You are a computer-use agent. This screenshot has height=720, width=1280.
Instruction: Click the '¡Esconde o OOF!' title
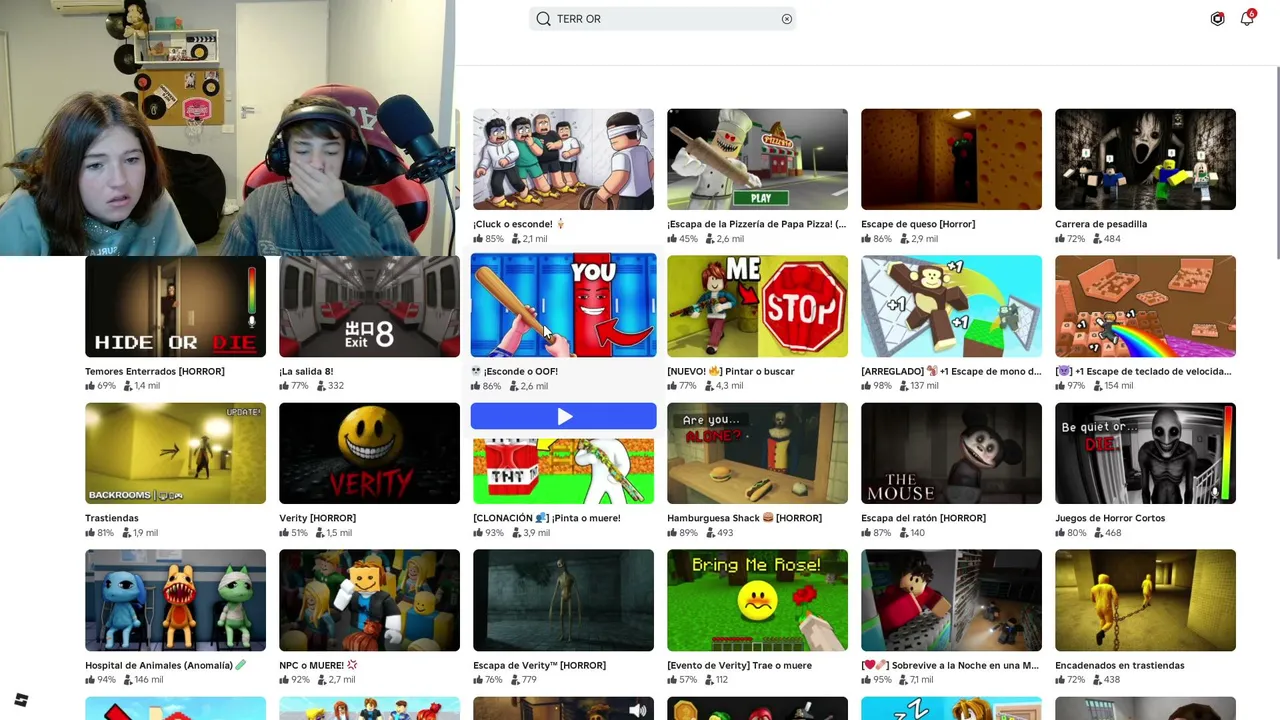click(515, 371)
